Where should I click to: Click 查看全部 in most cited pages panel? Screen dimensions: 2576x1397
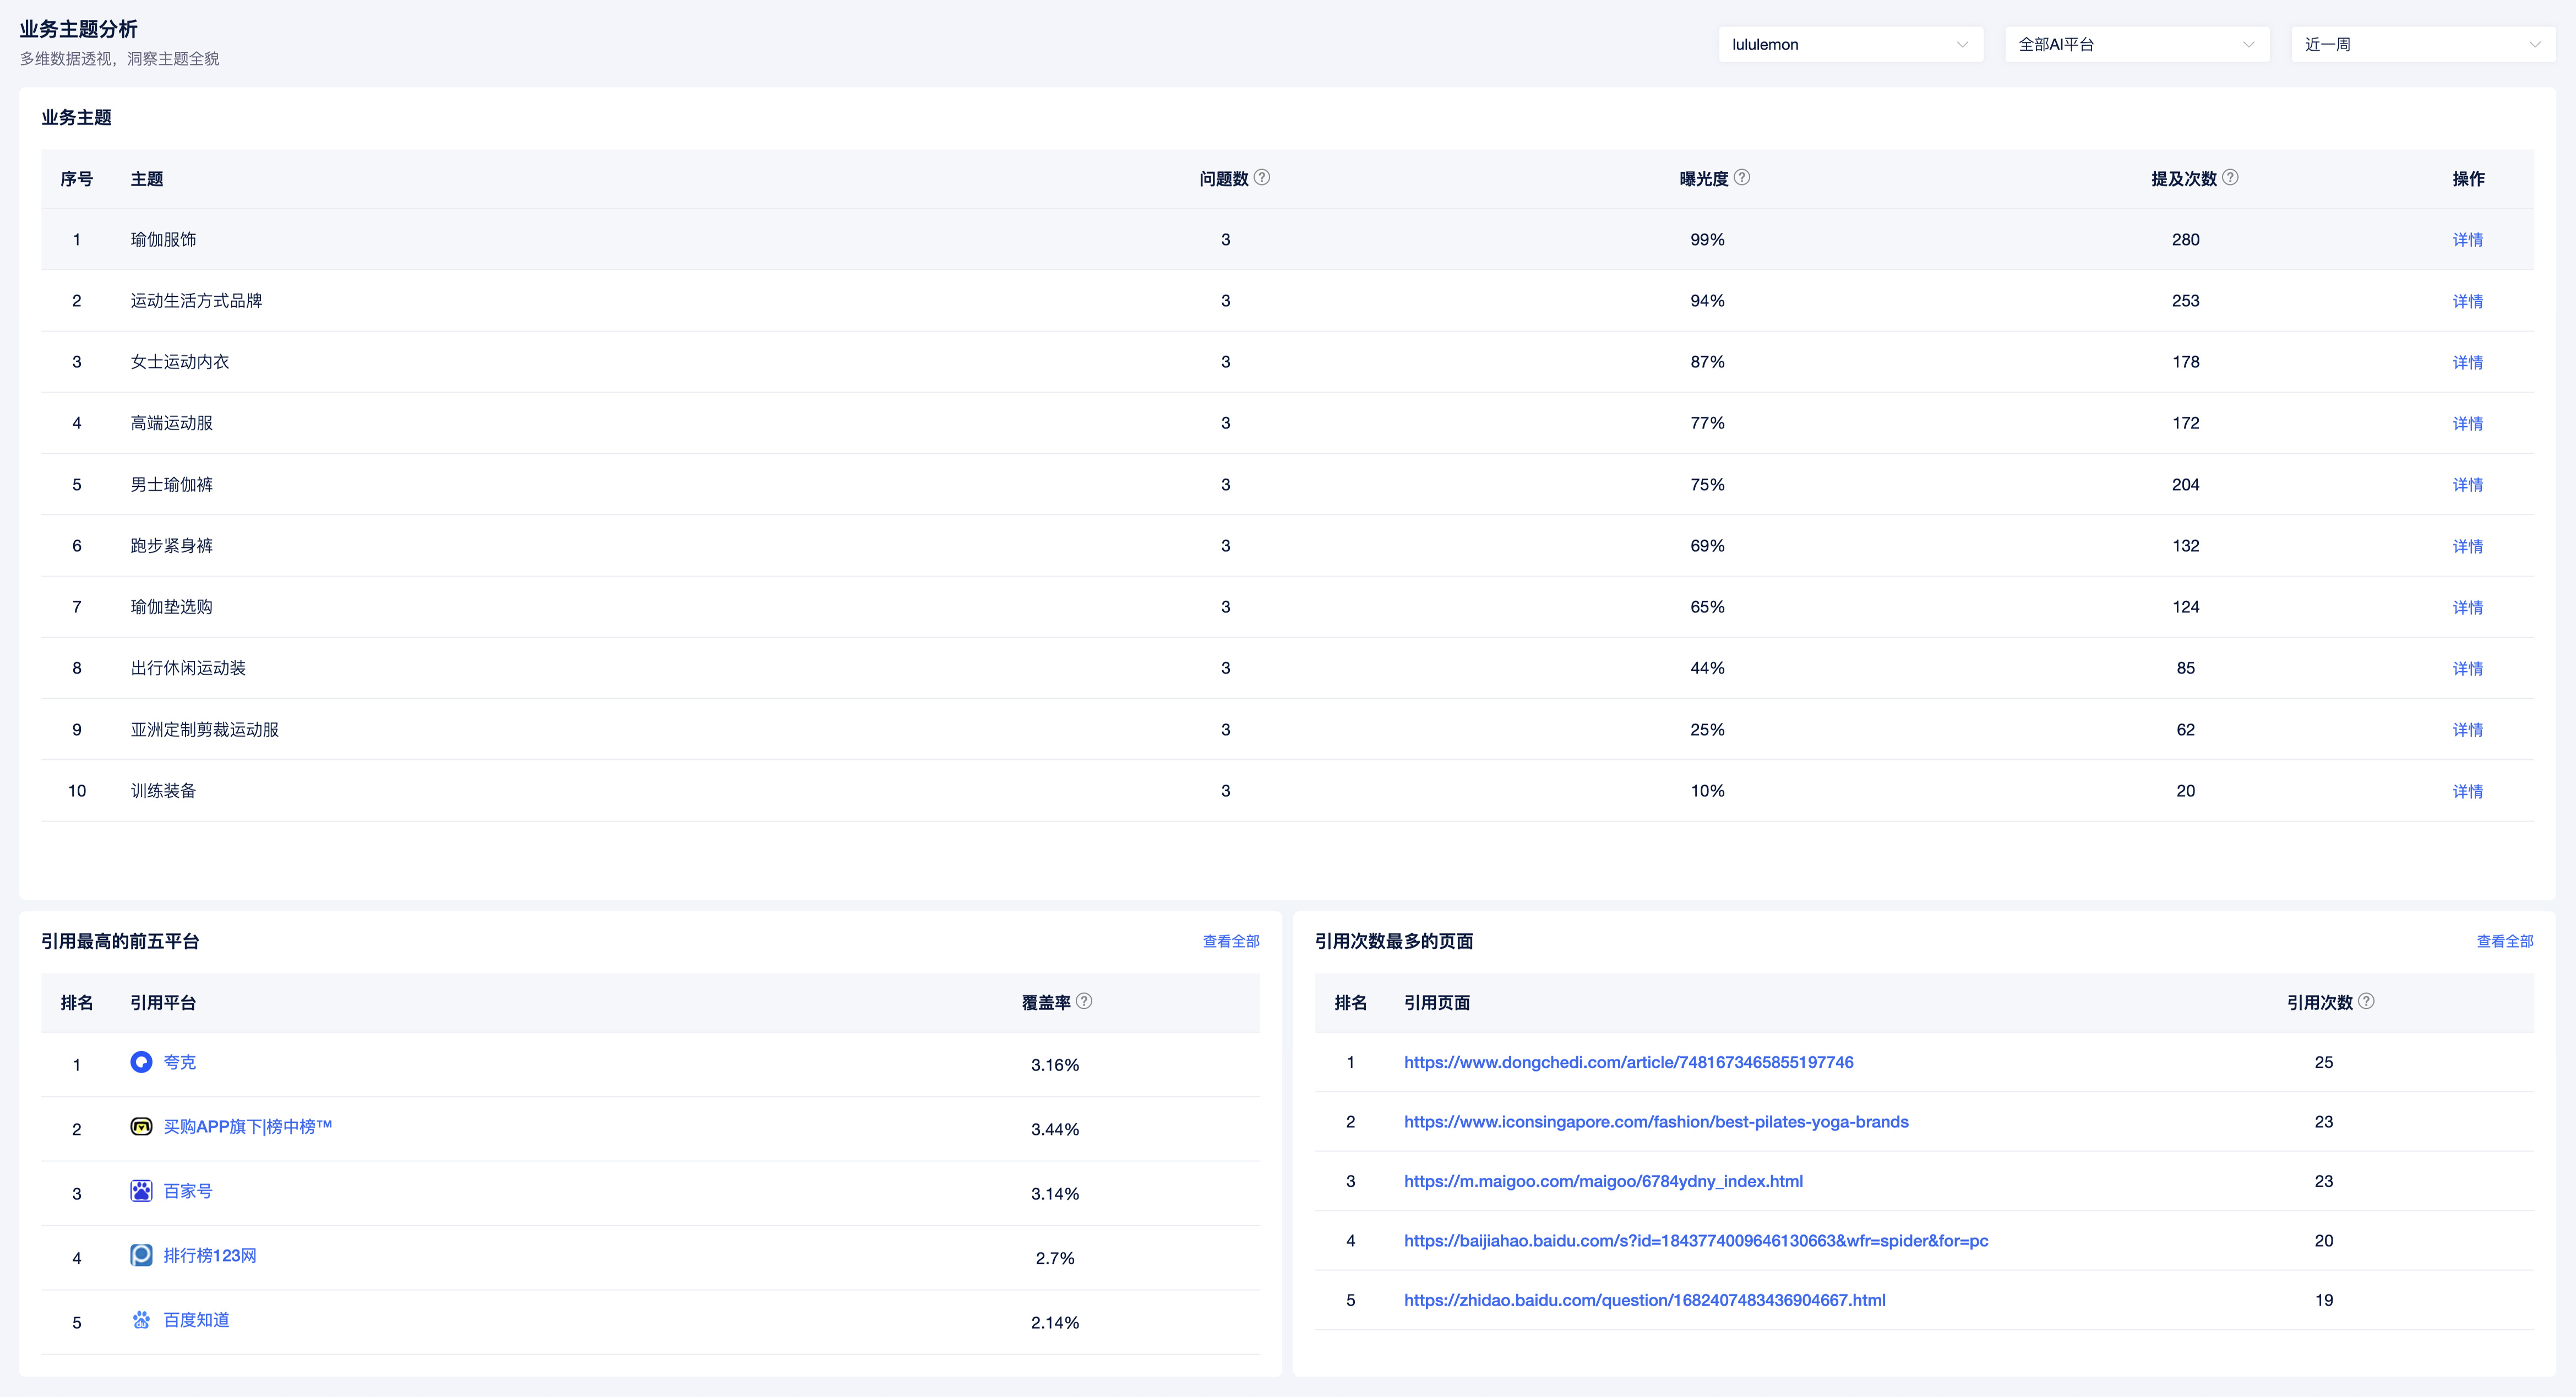[x=2504, y=941]
